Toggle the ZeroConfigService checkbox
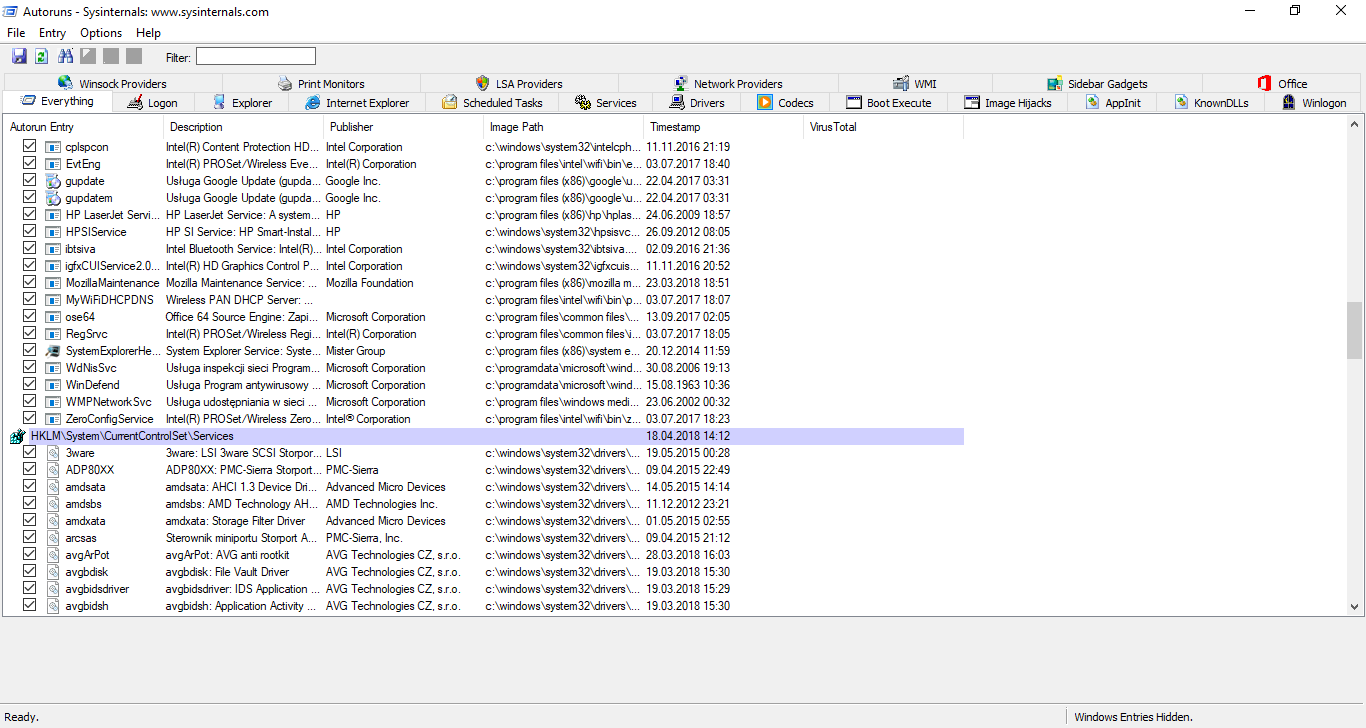 (29, 419)
